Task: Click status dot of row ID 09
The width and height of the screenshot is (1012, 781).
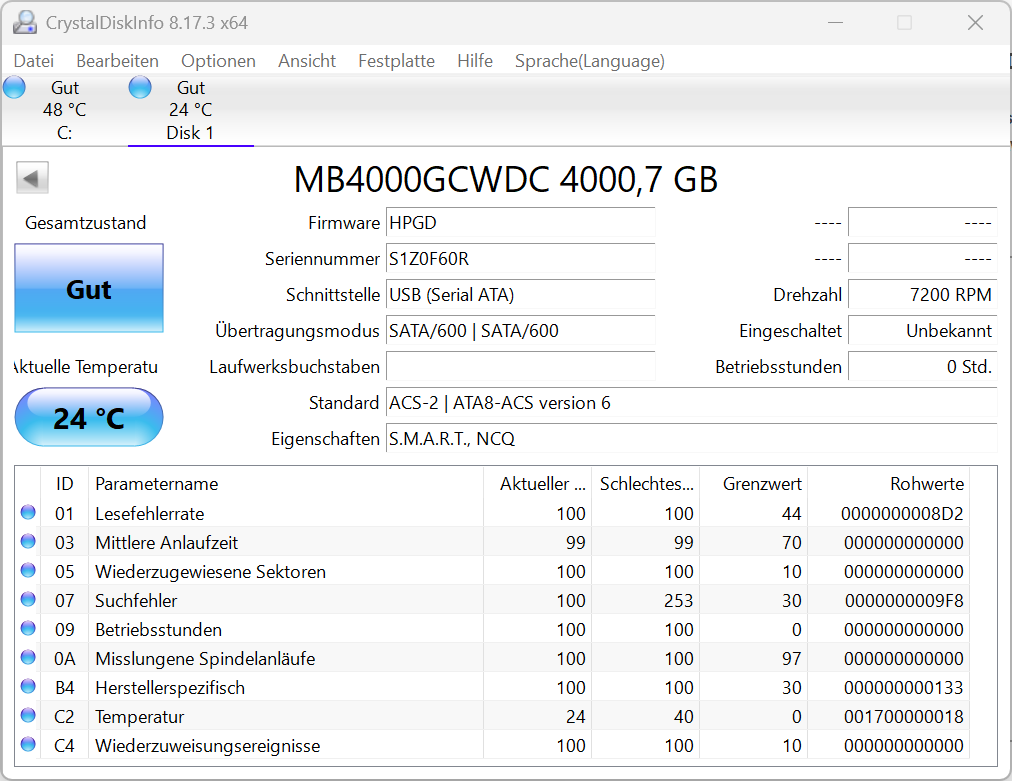Action: coord(28,629)
